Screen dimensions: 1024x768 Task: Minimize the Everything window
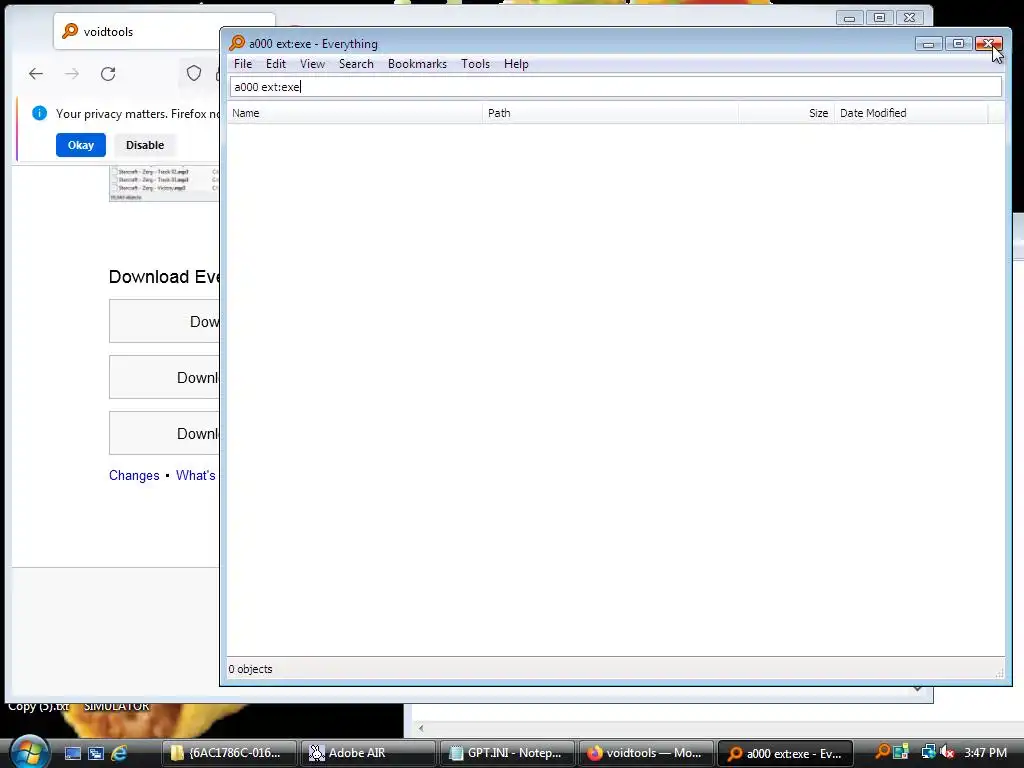pyautogui.click(x=928, y=44)
